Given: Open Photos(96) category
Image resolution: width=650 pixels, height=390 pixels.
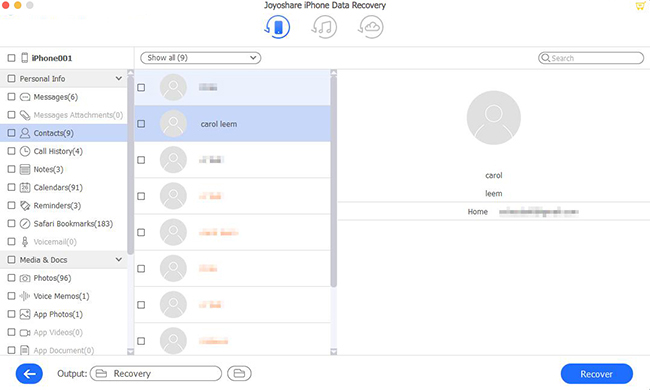Looking at the screenshot, I should pyautogui.click(x=52, y=278).
